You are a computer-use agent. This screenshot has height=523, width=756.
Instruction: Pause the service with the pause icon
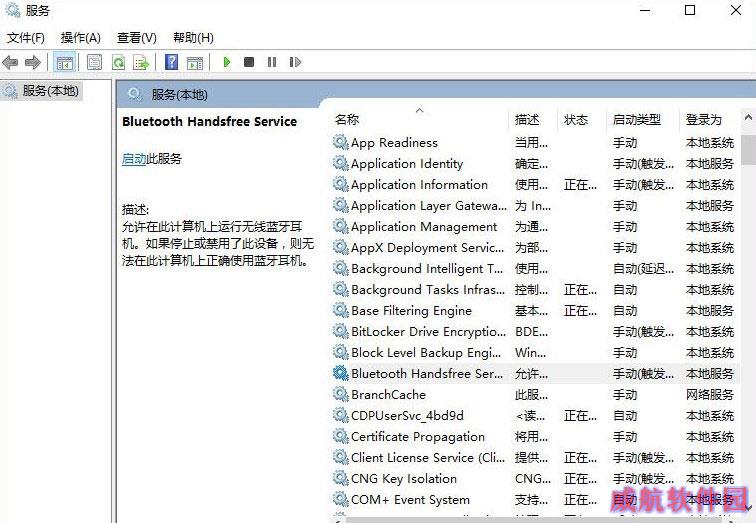coord(272,62)
